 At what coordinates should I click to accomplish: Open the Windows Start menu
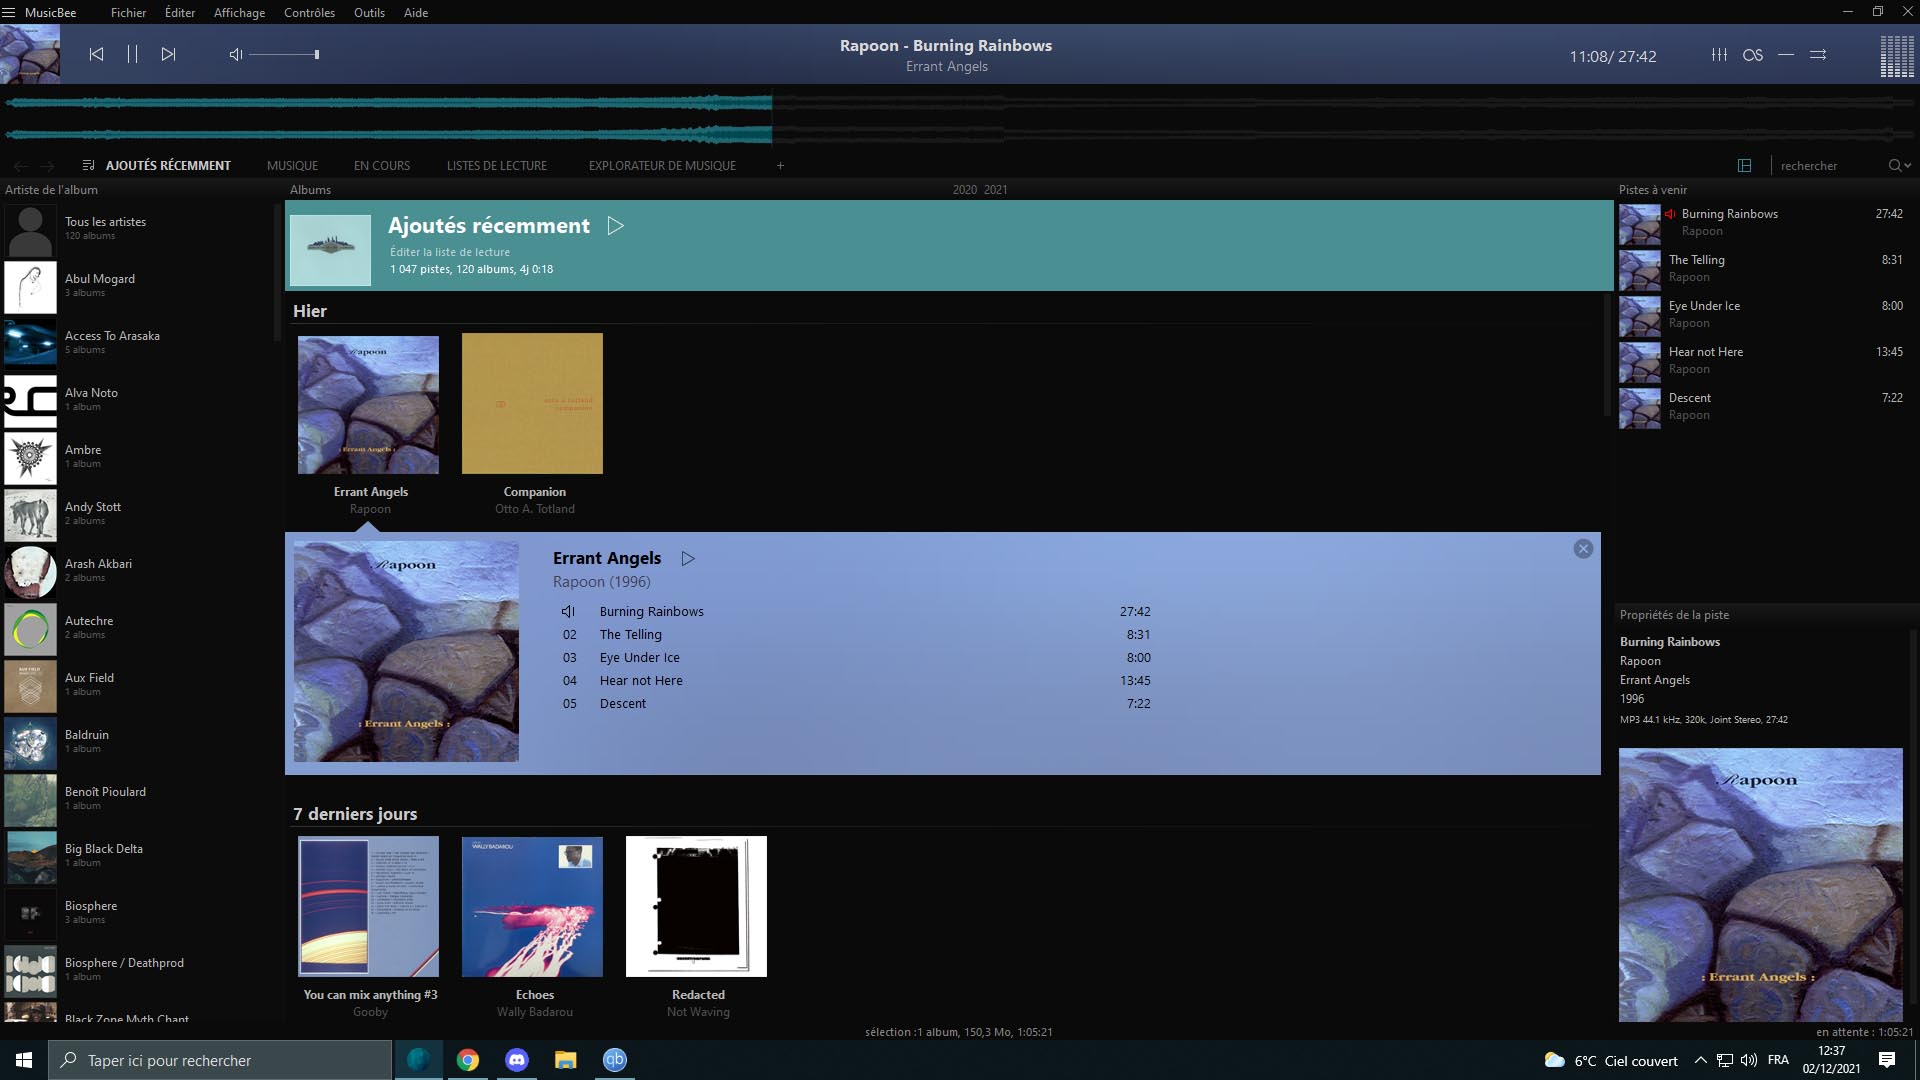pyautogui.click(x=24, y=1060)
